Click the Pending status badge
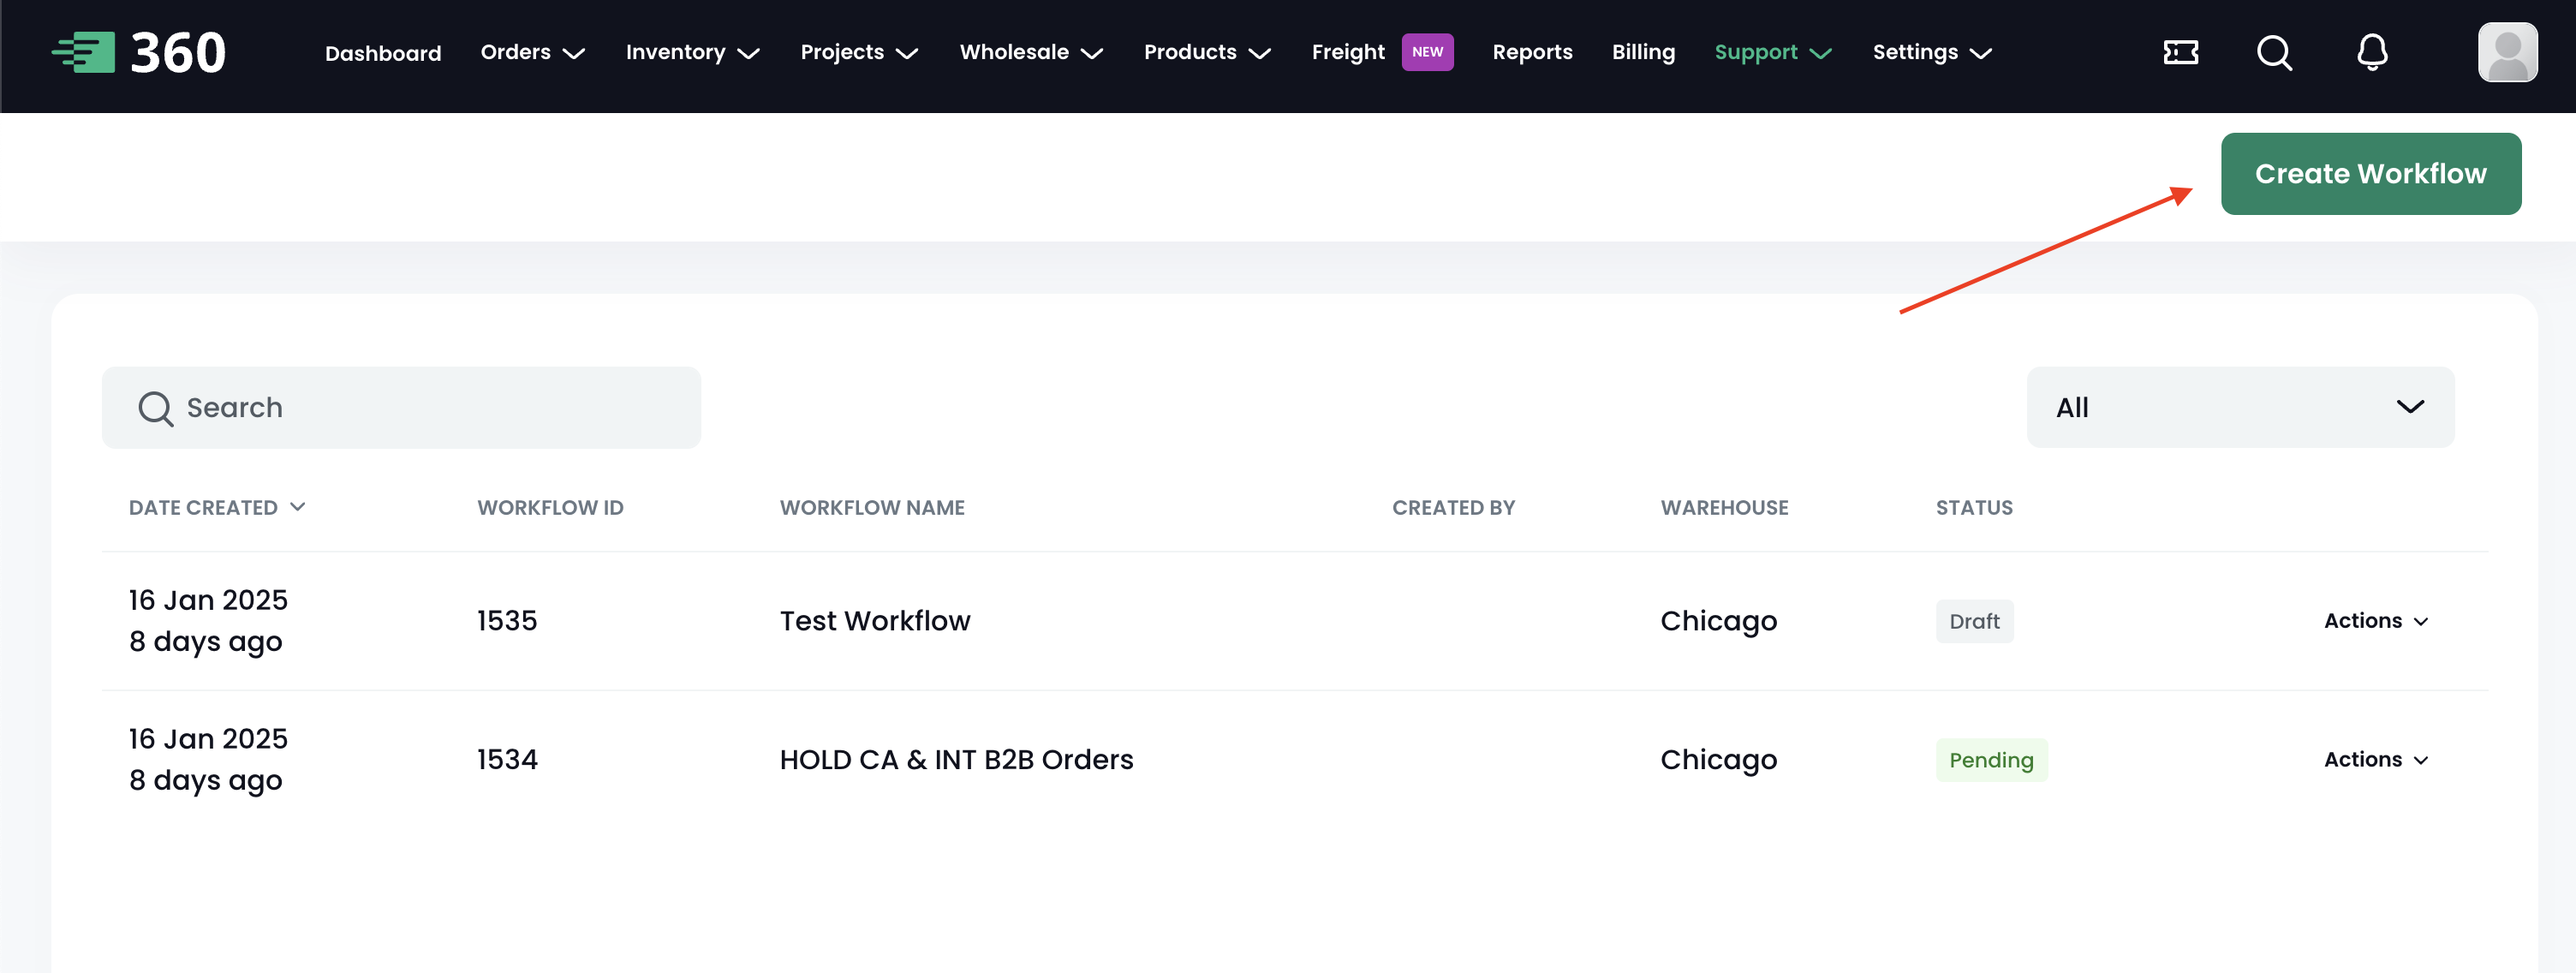This screenshot has width=2576, height=973. click(1991, 760)
